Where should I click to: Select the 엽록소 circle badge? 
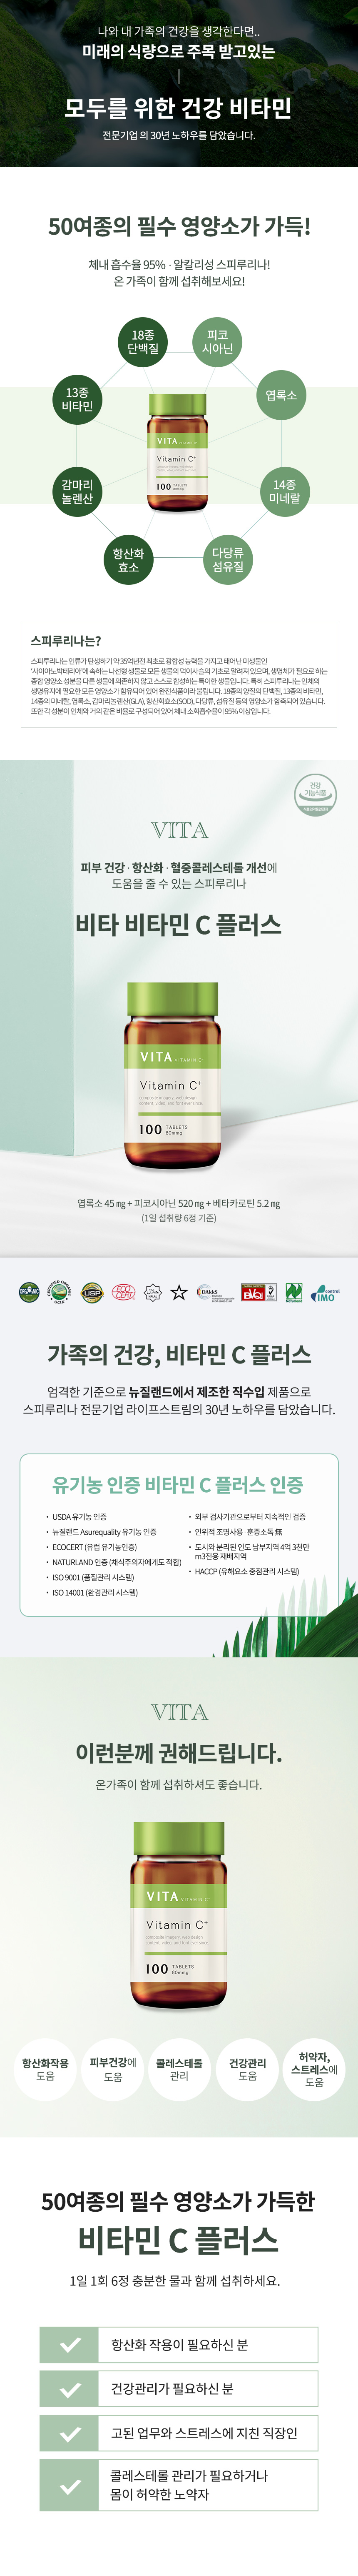click(281, 396)
